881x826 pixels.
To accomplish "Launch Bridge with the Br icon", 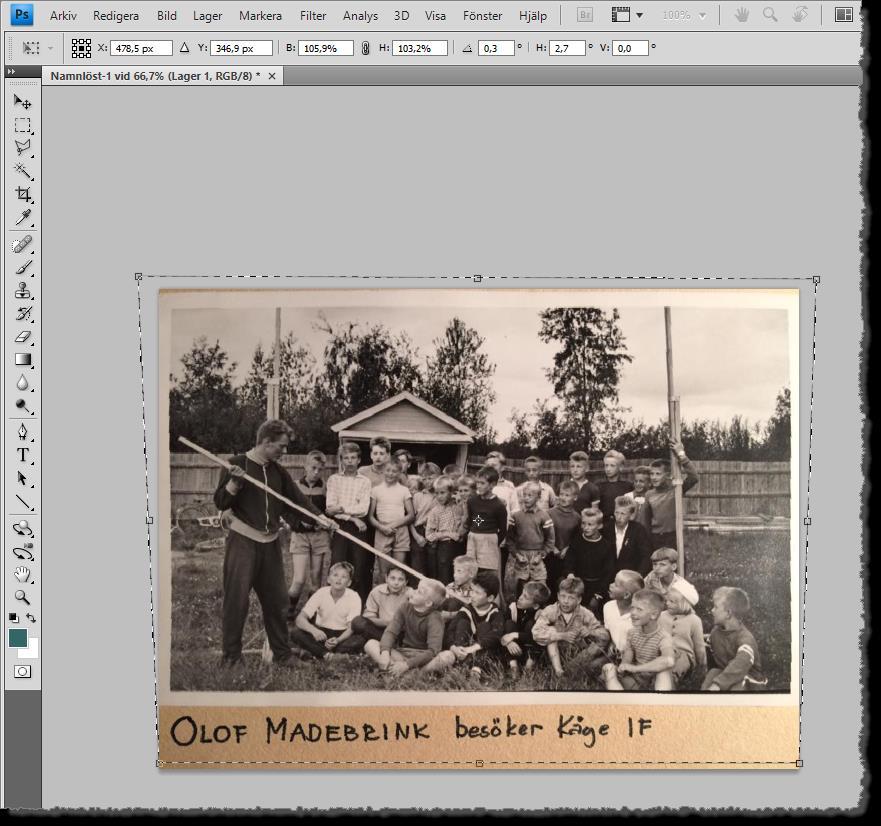I will pyautogui.click(x=584, y=15).
